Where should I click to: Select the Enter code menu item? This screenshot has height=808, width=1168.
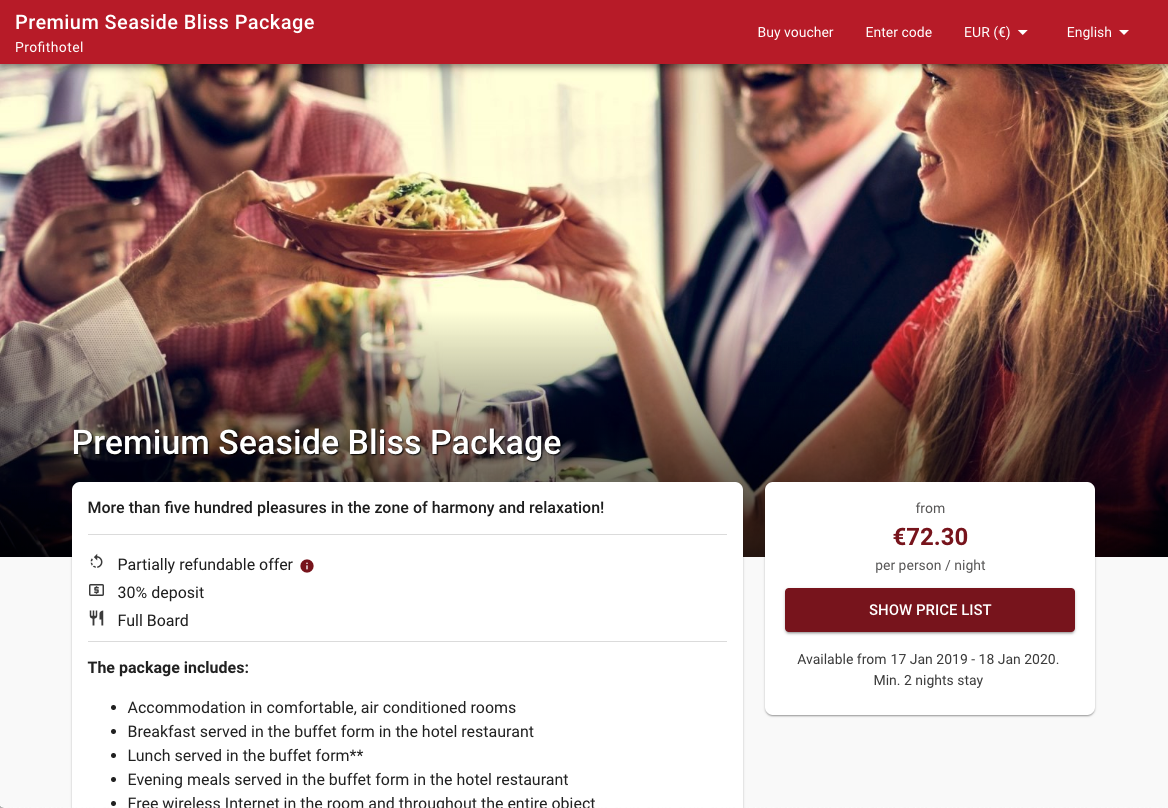click(x=898, y=32)
